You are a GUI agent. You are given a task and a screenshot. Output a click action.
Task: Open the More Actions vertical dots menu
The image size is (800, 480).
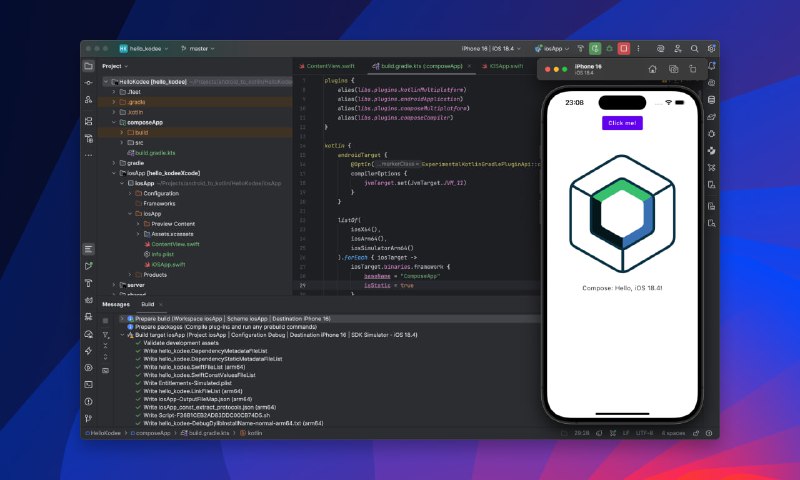coord(638,48)
